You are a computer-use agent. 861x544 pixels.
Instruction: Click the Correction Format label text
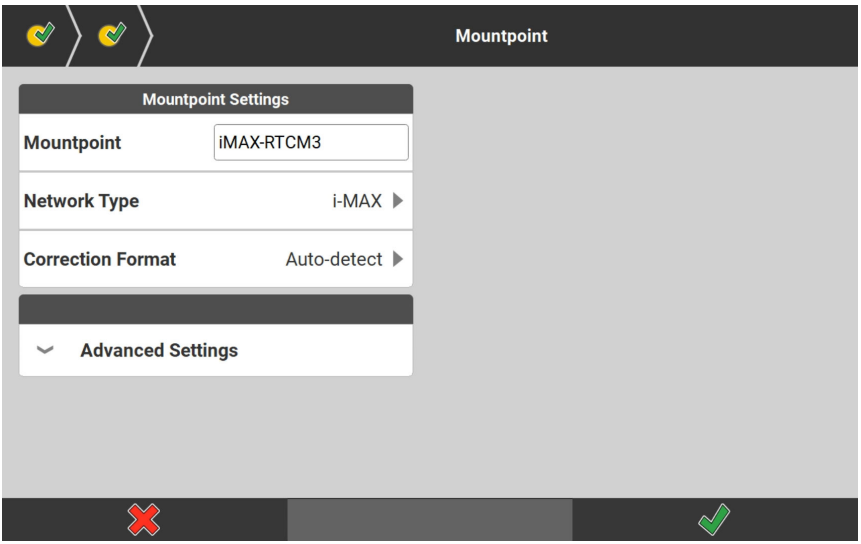[100, 260]
